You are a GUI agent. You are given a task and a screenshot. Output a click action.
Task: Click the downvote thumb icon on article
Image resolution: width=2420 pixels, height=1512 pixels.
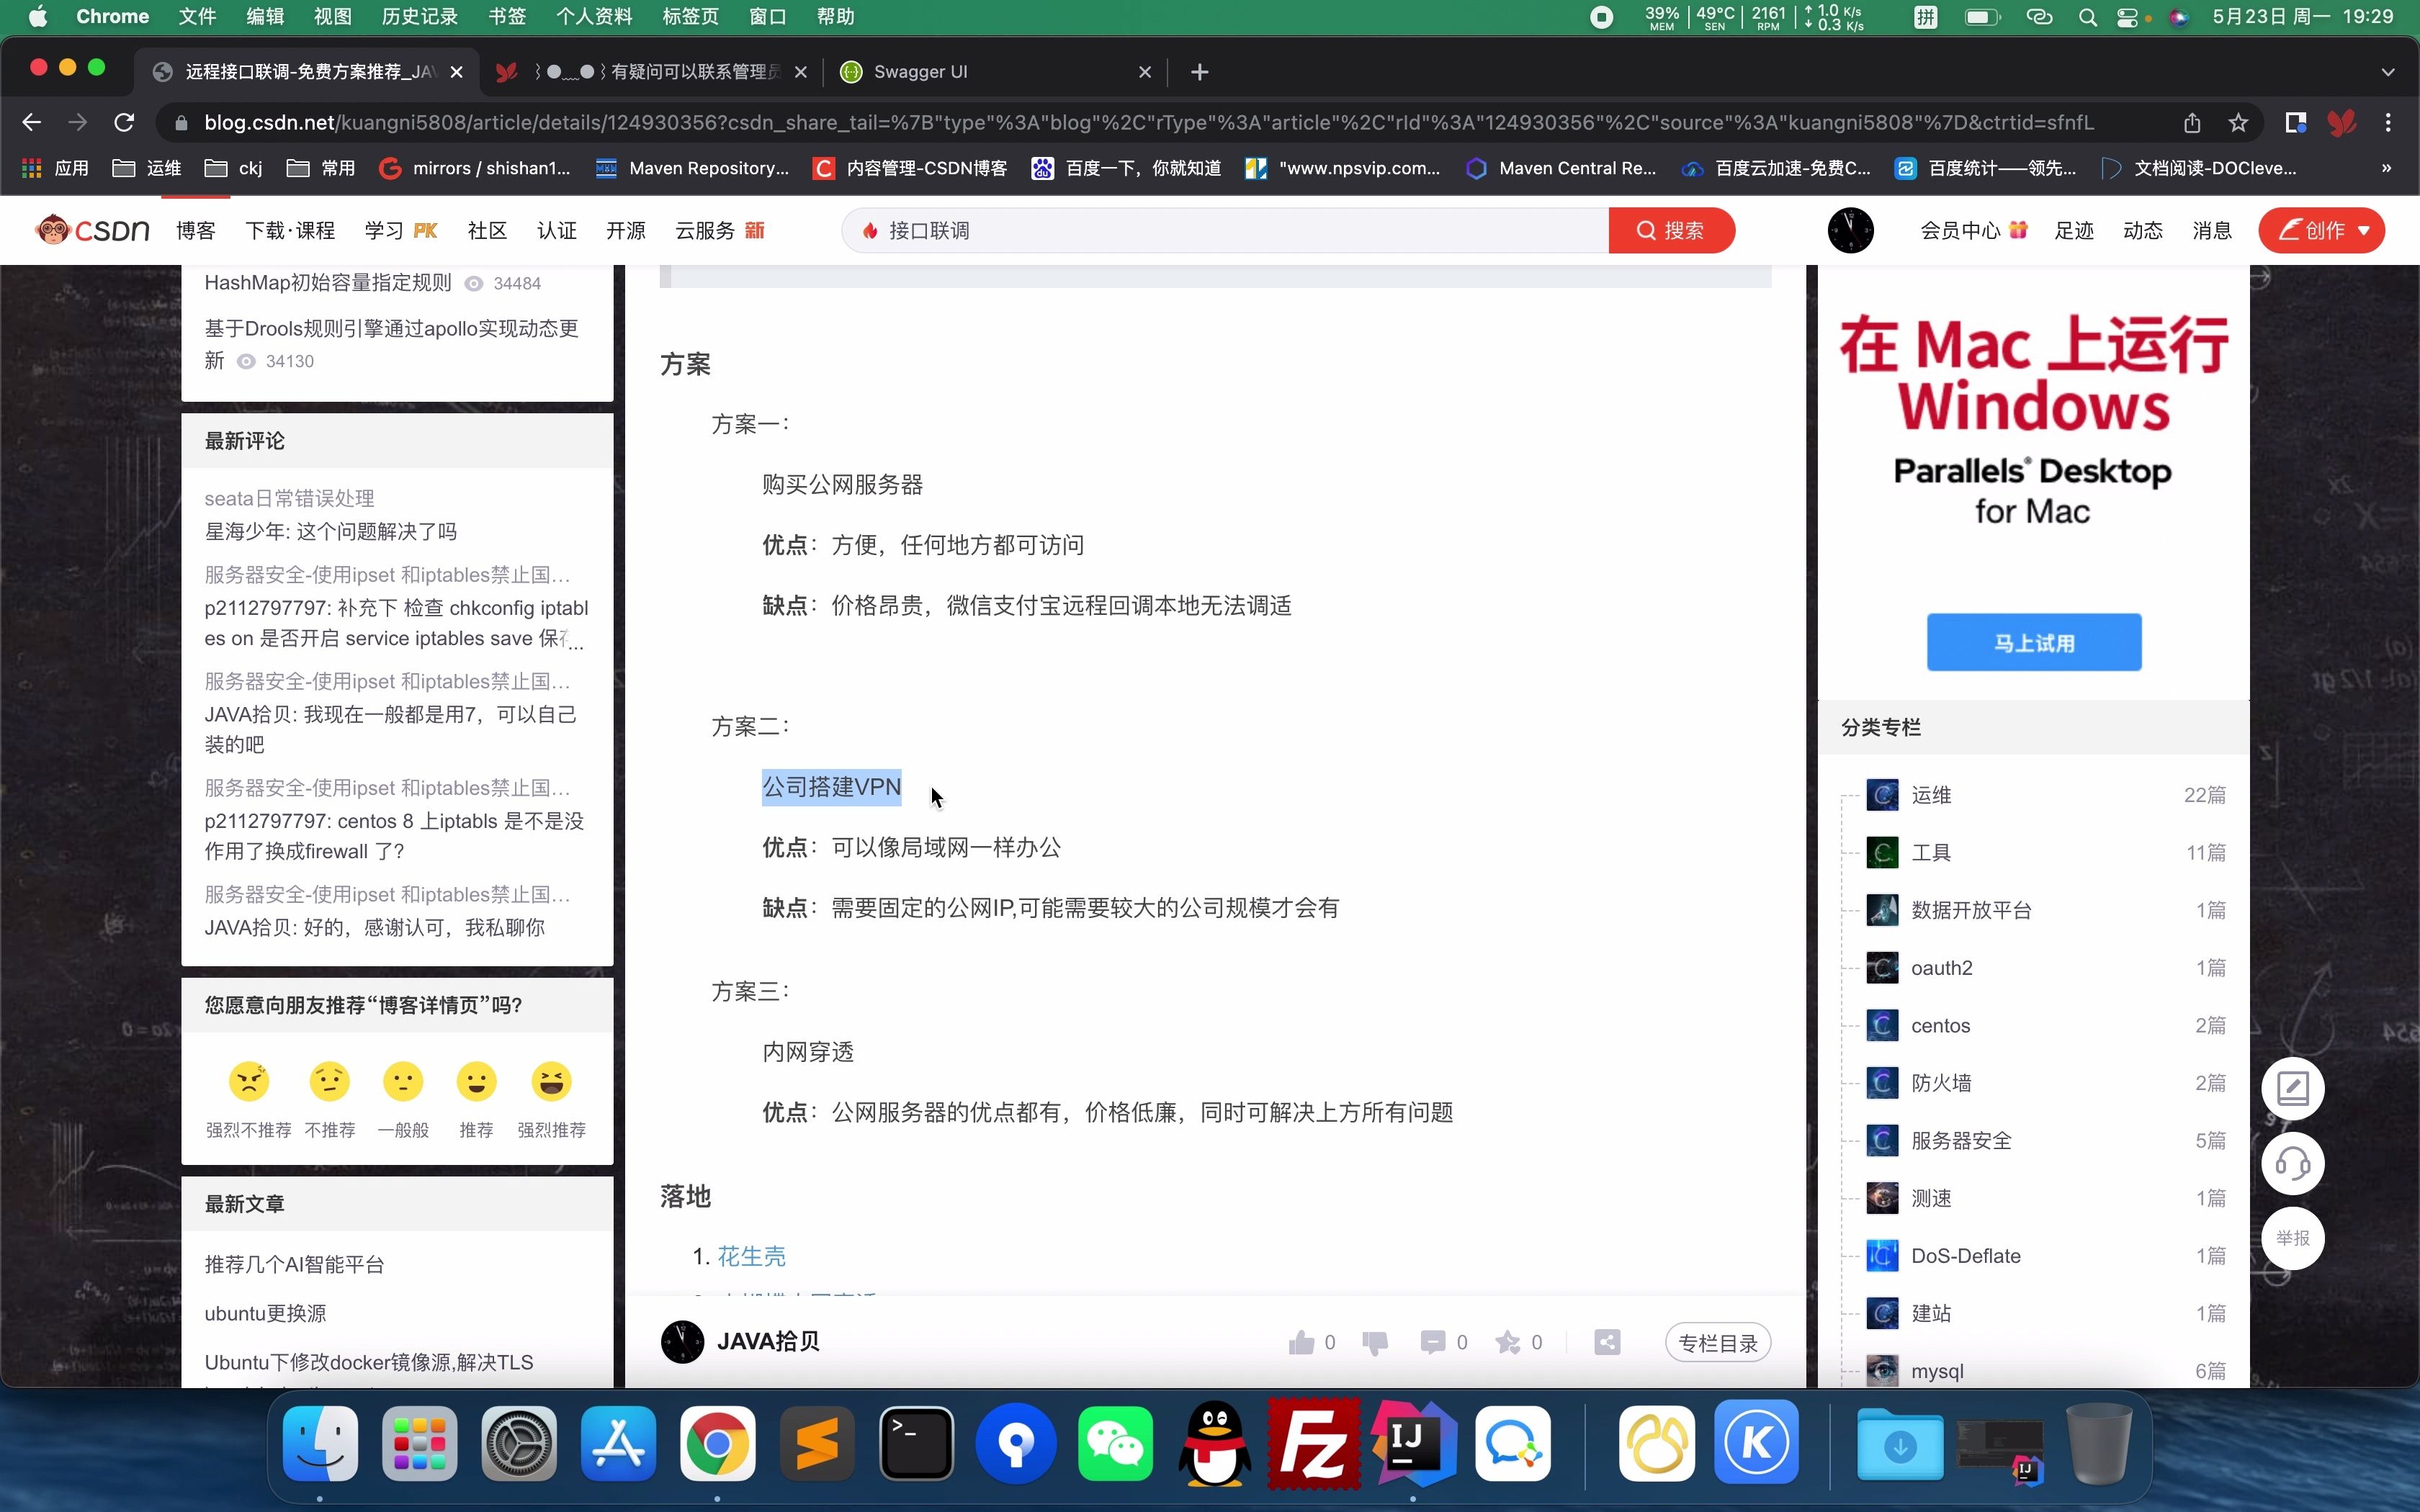[1375, 1341]
